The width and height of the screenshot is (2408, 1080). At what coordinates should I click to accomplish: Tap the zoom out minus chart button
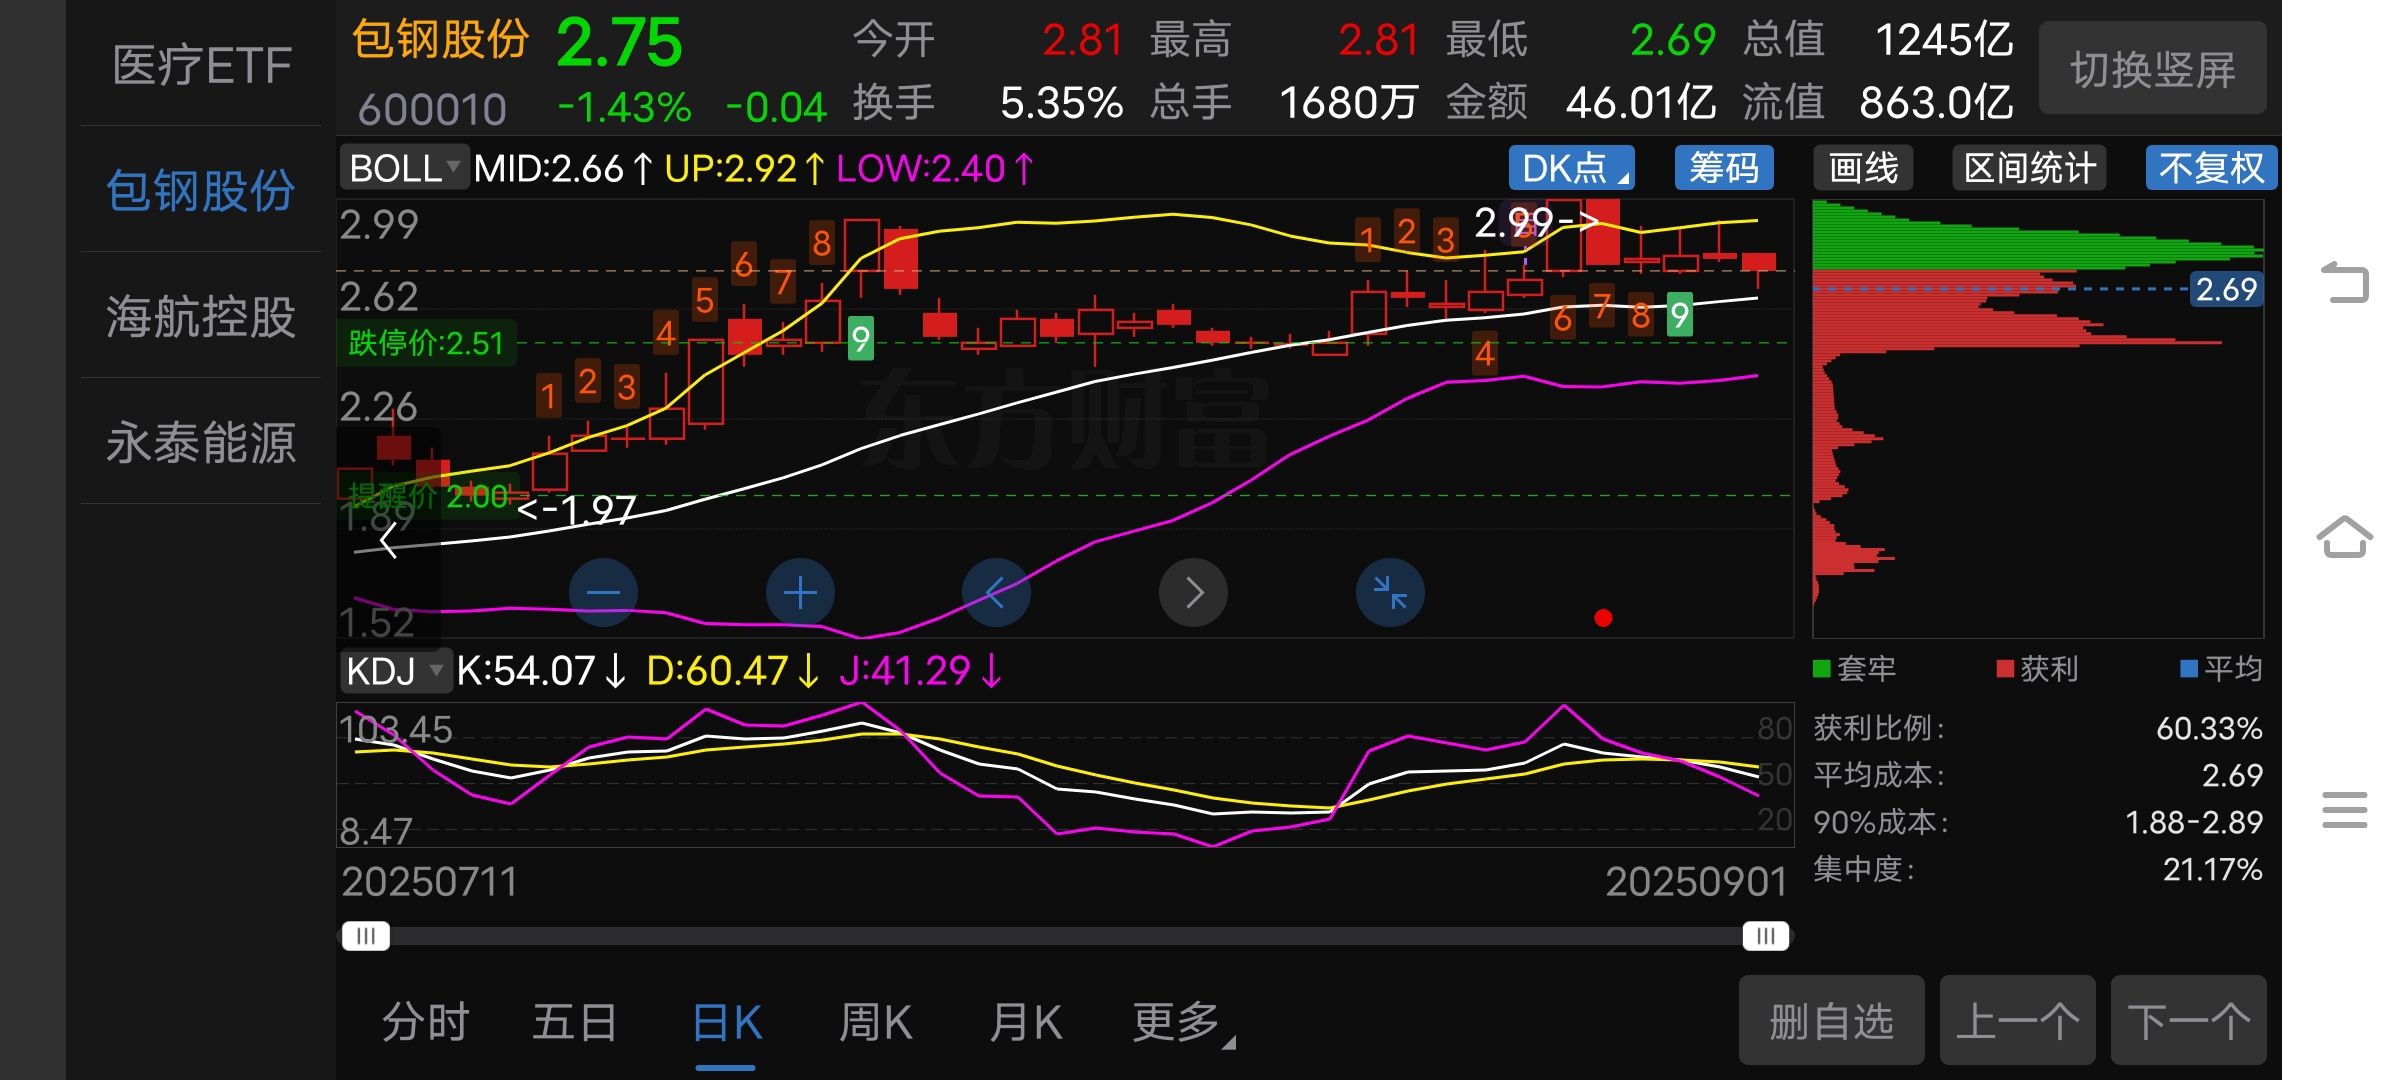pos(603,593)
